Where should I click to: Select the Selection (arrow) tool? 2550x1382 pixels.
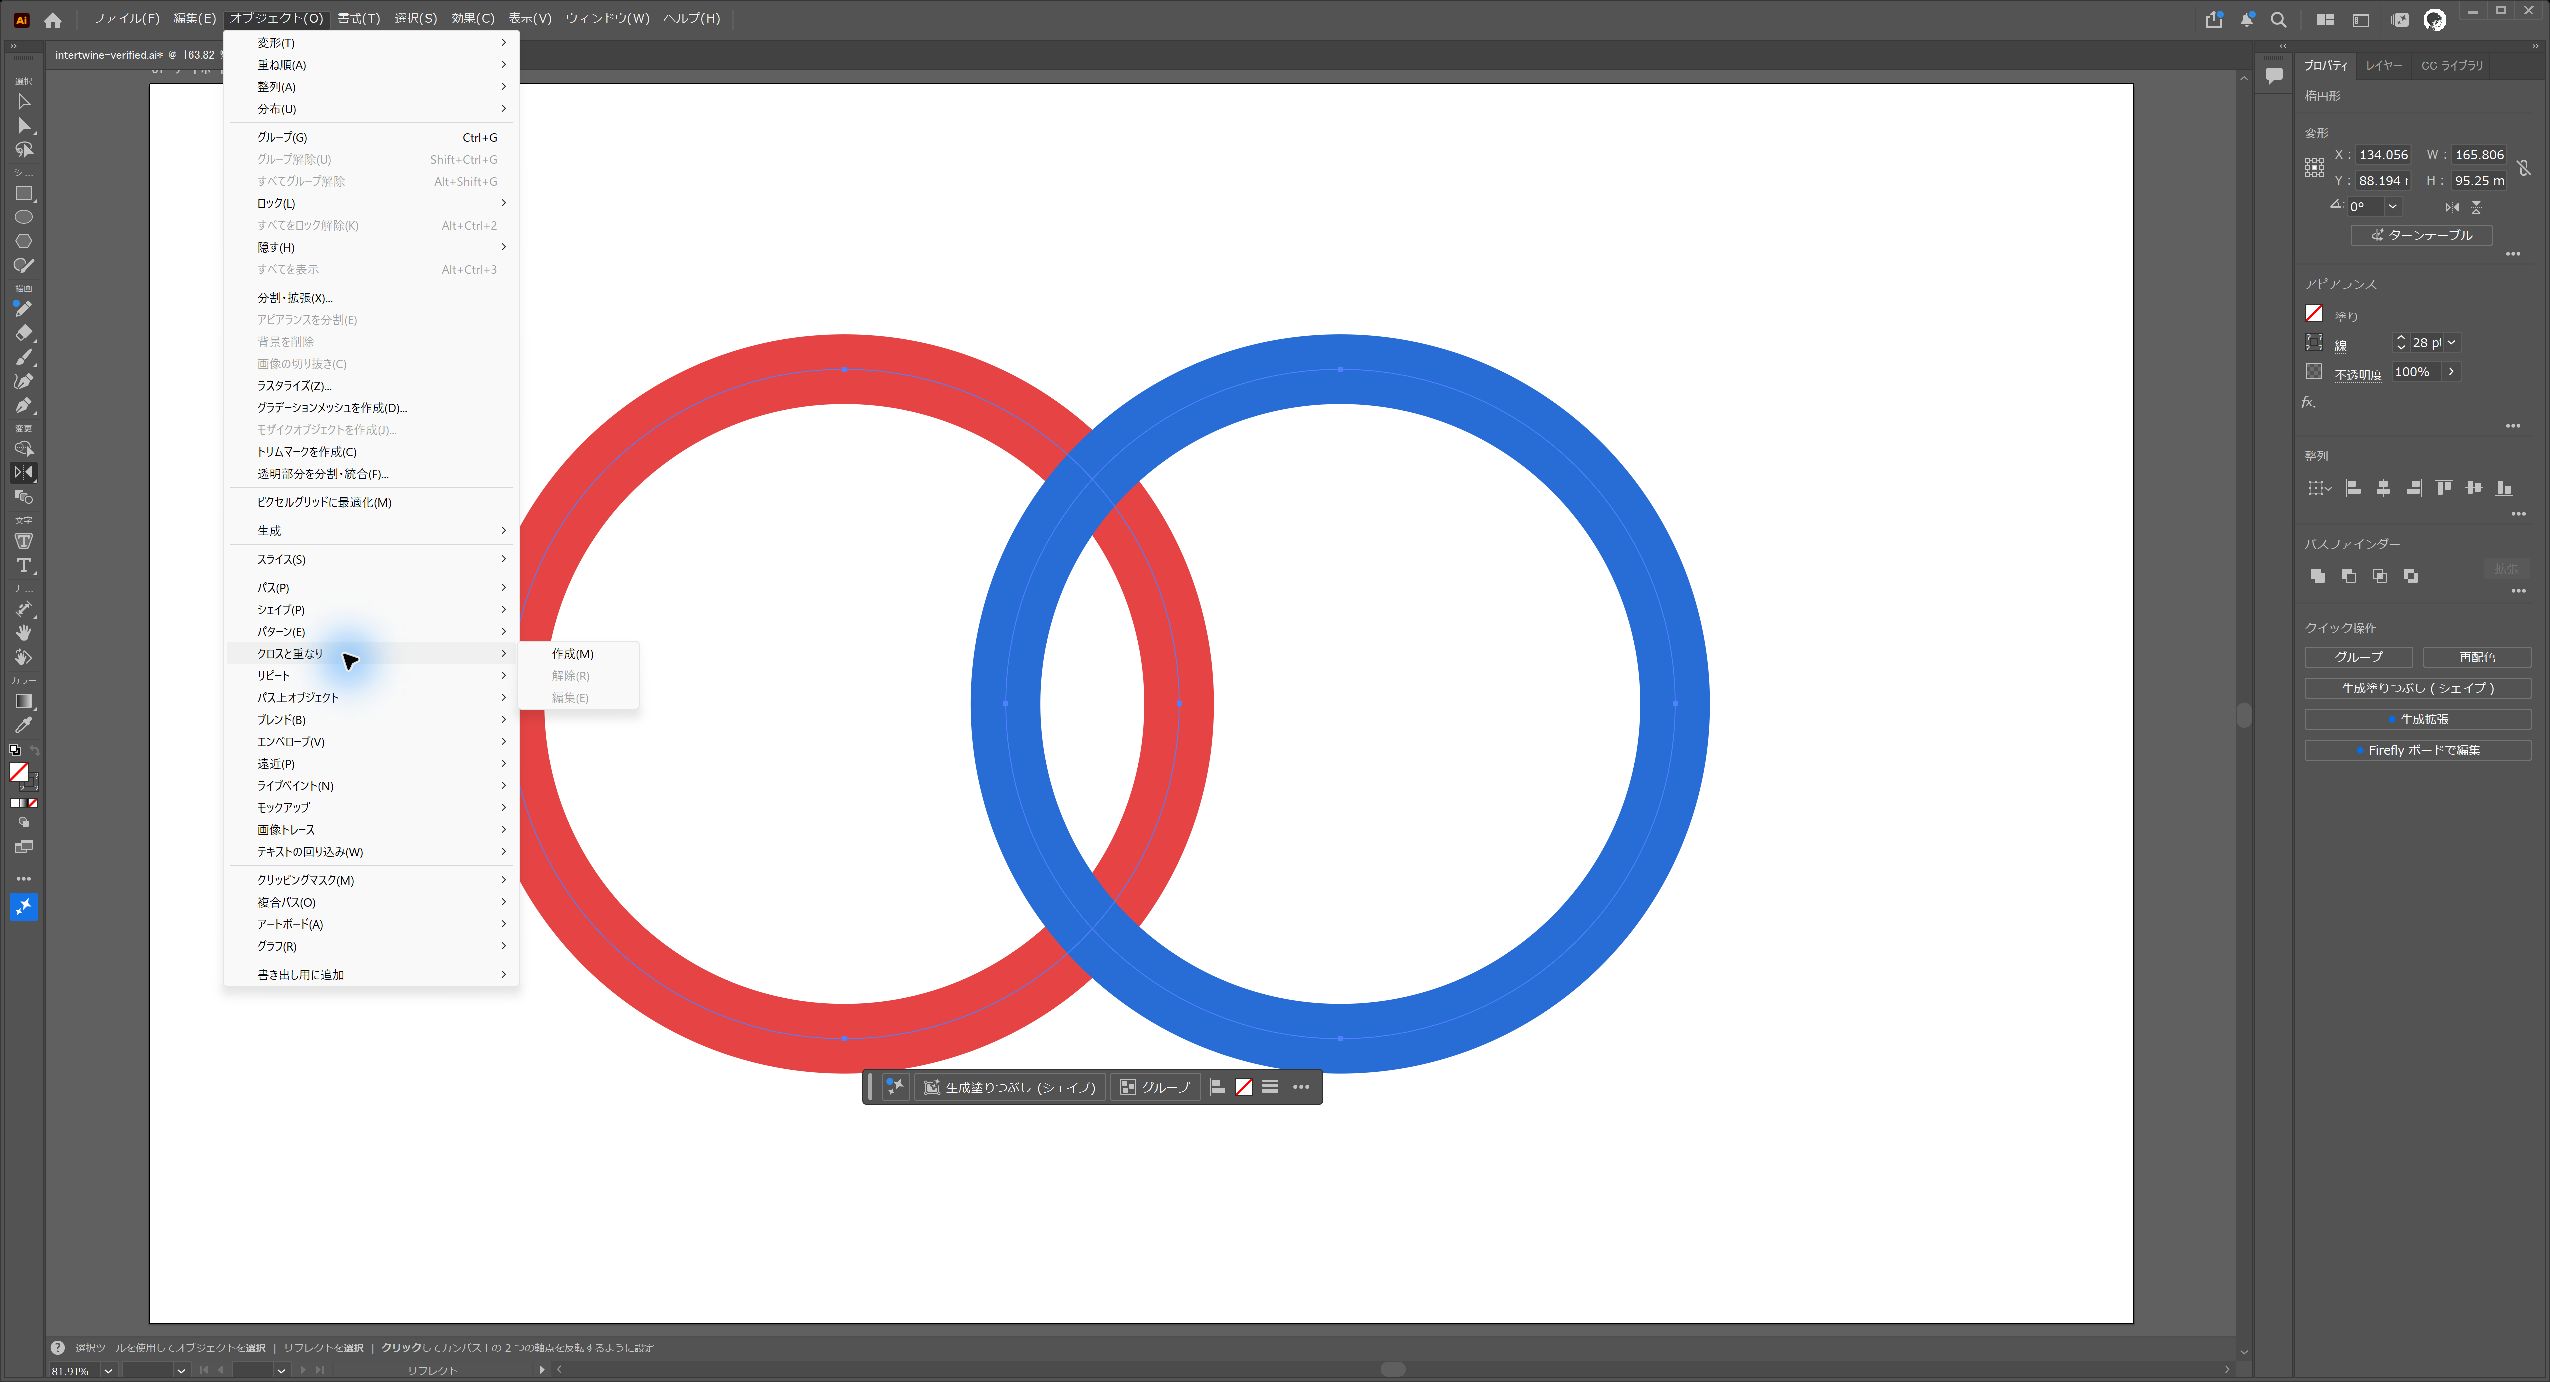point(24,101)
